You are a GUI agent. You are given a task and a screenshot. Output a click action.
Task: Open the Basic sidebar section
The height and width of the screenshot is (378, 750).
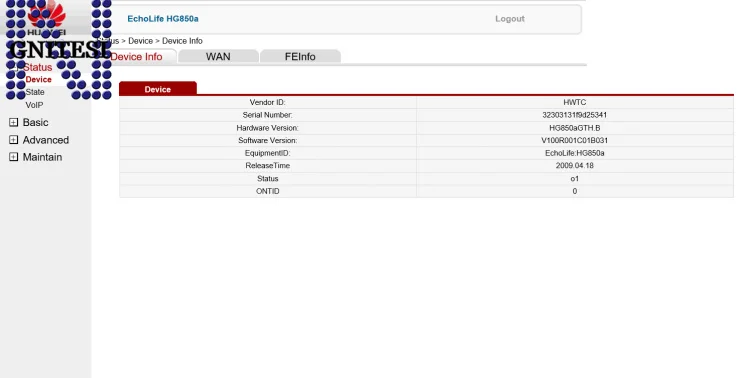tap(35, 122)
